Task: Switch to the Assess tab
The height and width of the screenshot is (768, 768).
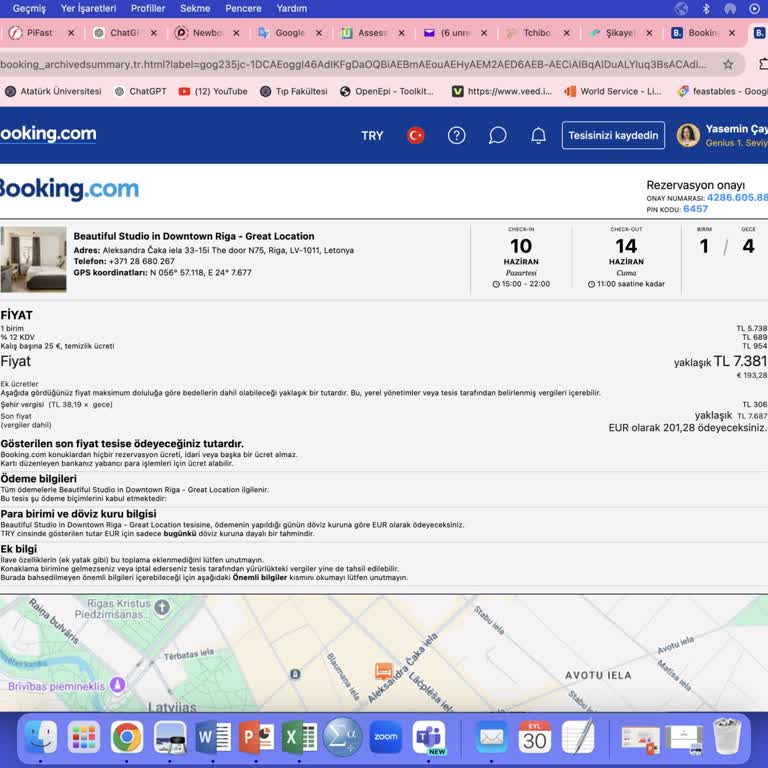Action: click(x=372, y=33)
